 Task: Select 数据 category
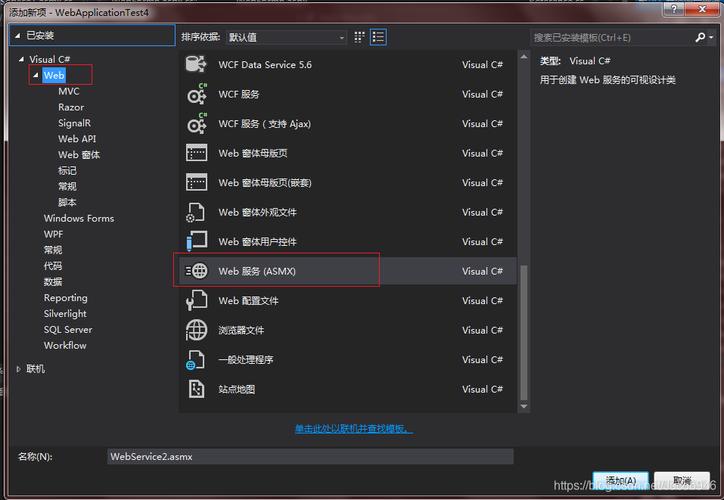[x=53, y=282]
